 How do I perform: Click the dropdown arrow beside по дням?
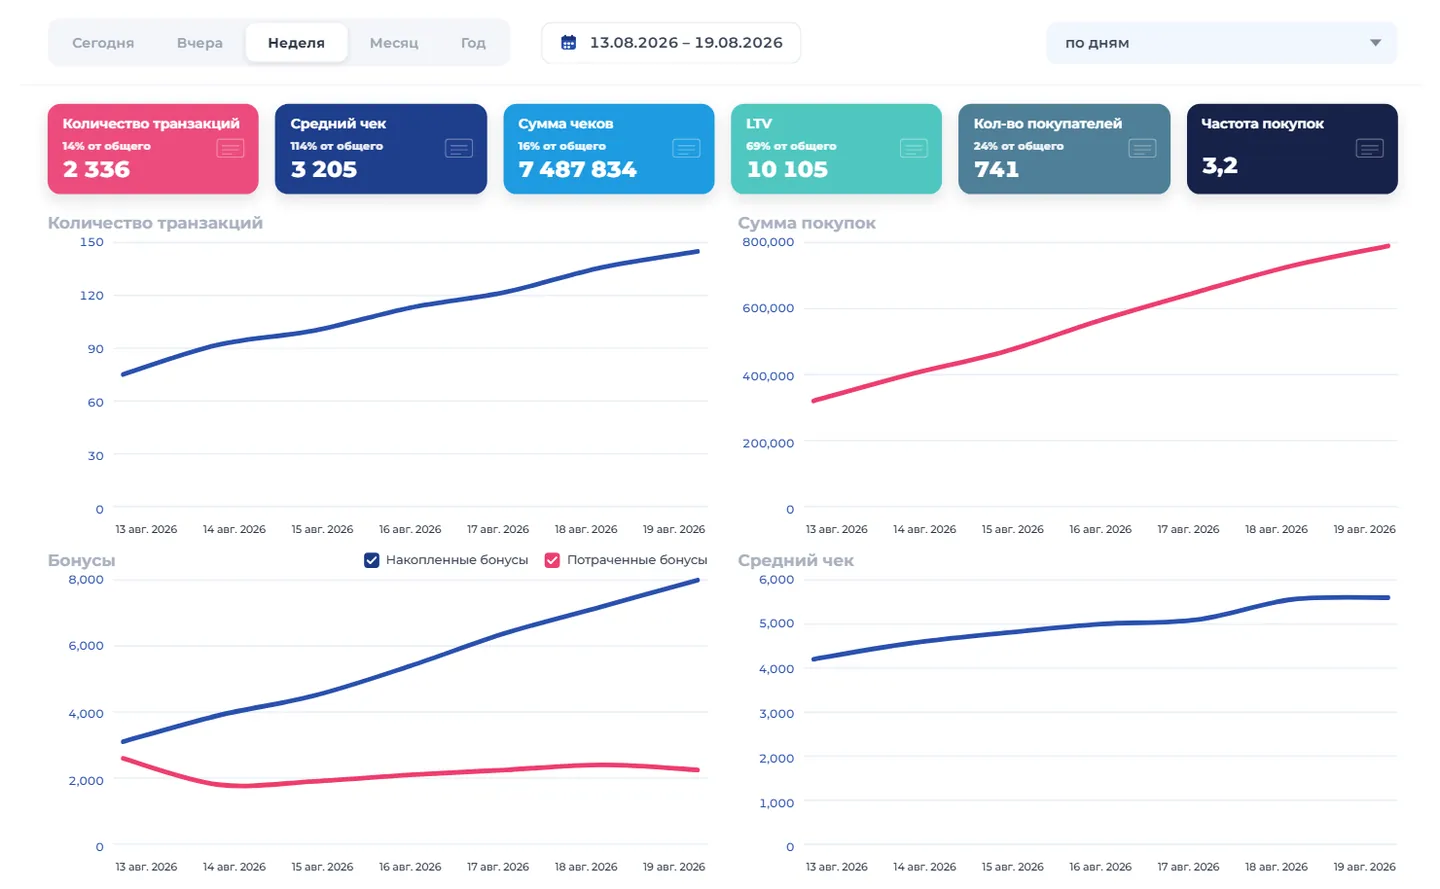pos(1375,43)
